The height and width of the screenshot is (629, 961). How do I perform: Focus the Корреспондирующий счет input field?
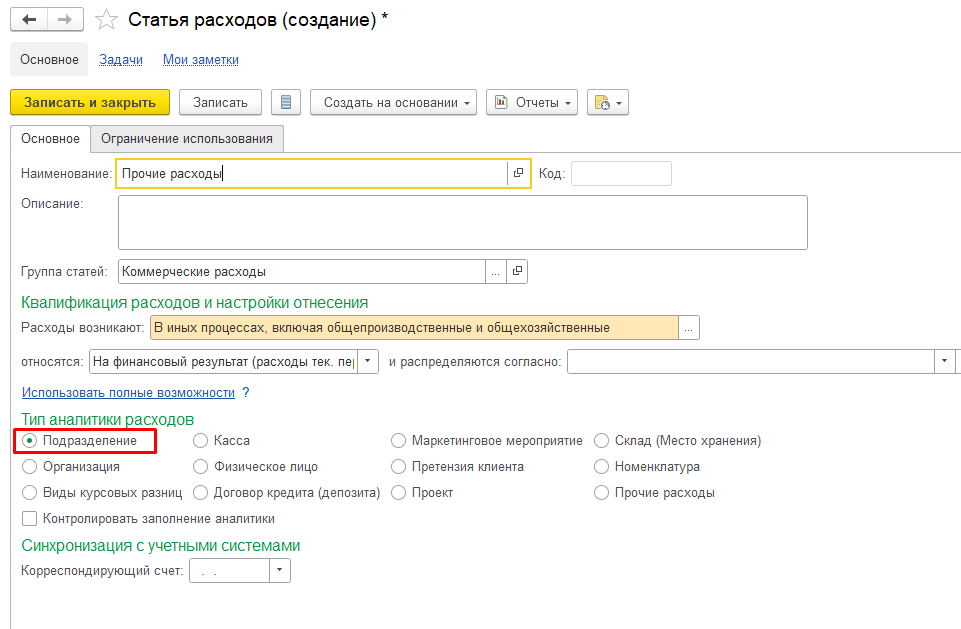pos(229,570)
